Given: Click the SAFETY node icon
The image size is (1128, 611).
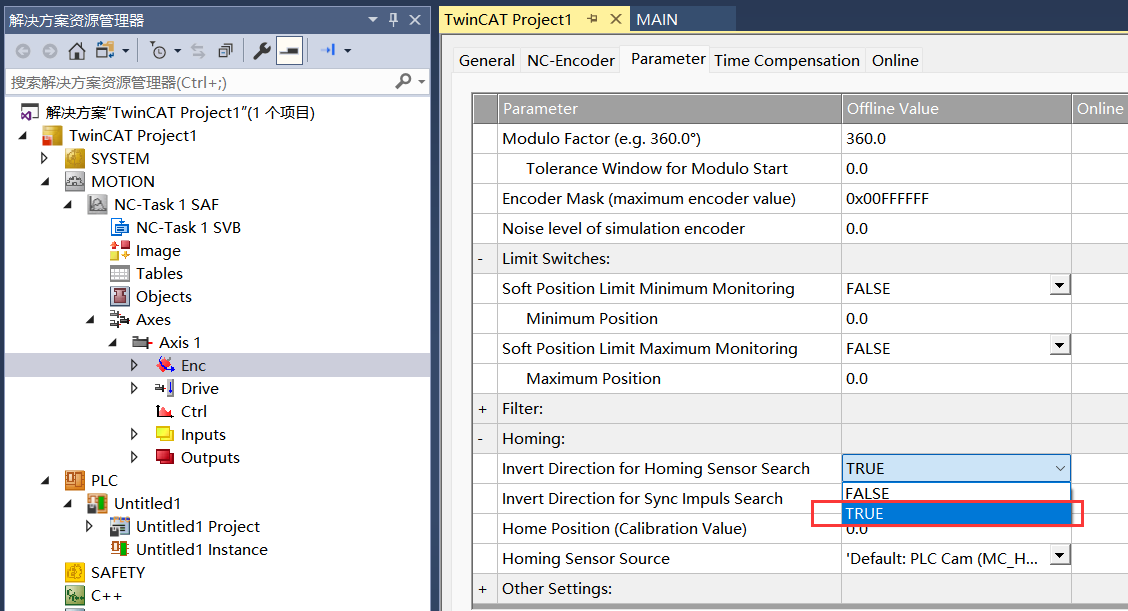Looking at the screenshot, I should [x=75, y=572].
